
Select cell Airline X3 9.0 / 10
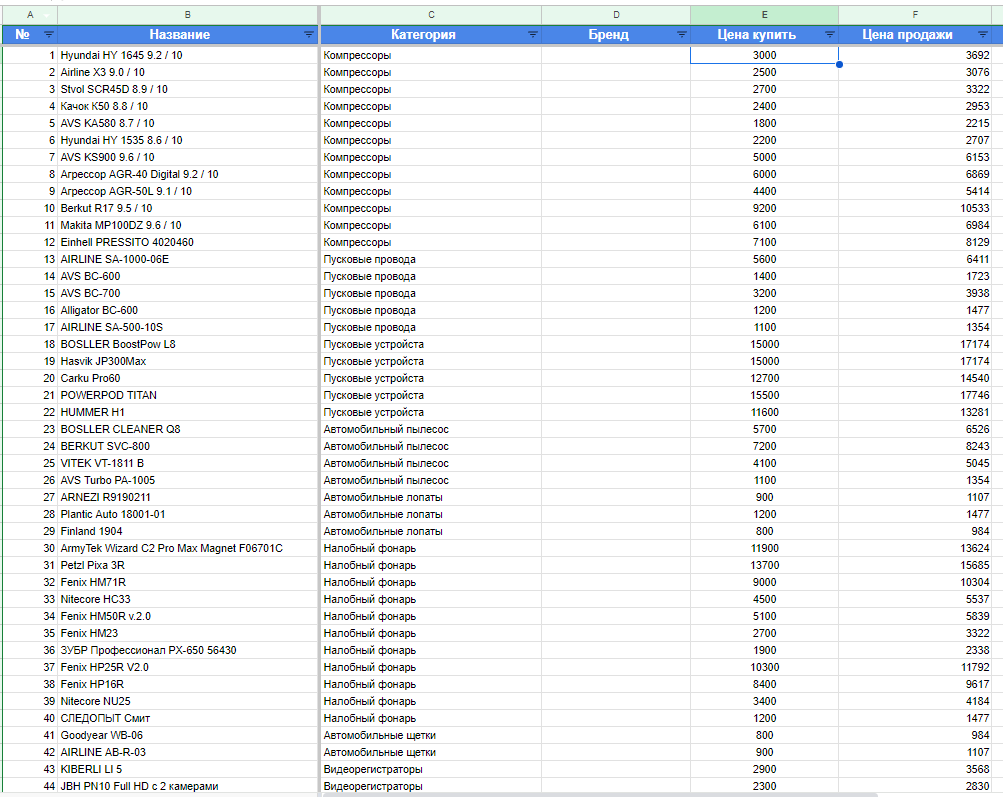click(187, 72)
